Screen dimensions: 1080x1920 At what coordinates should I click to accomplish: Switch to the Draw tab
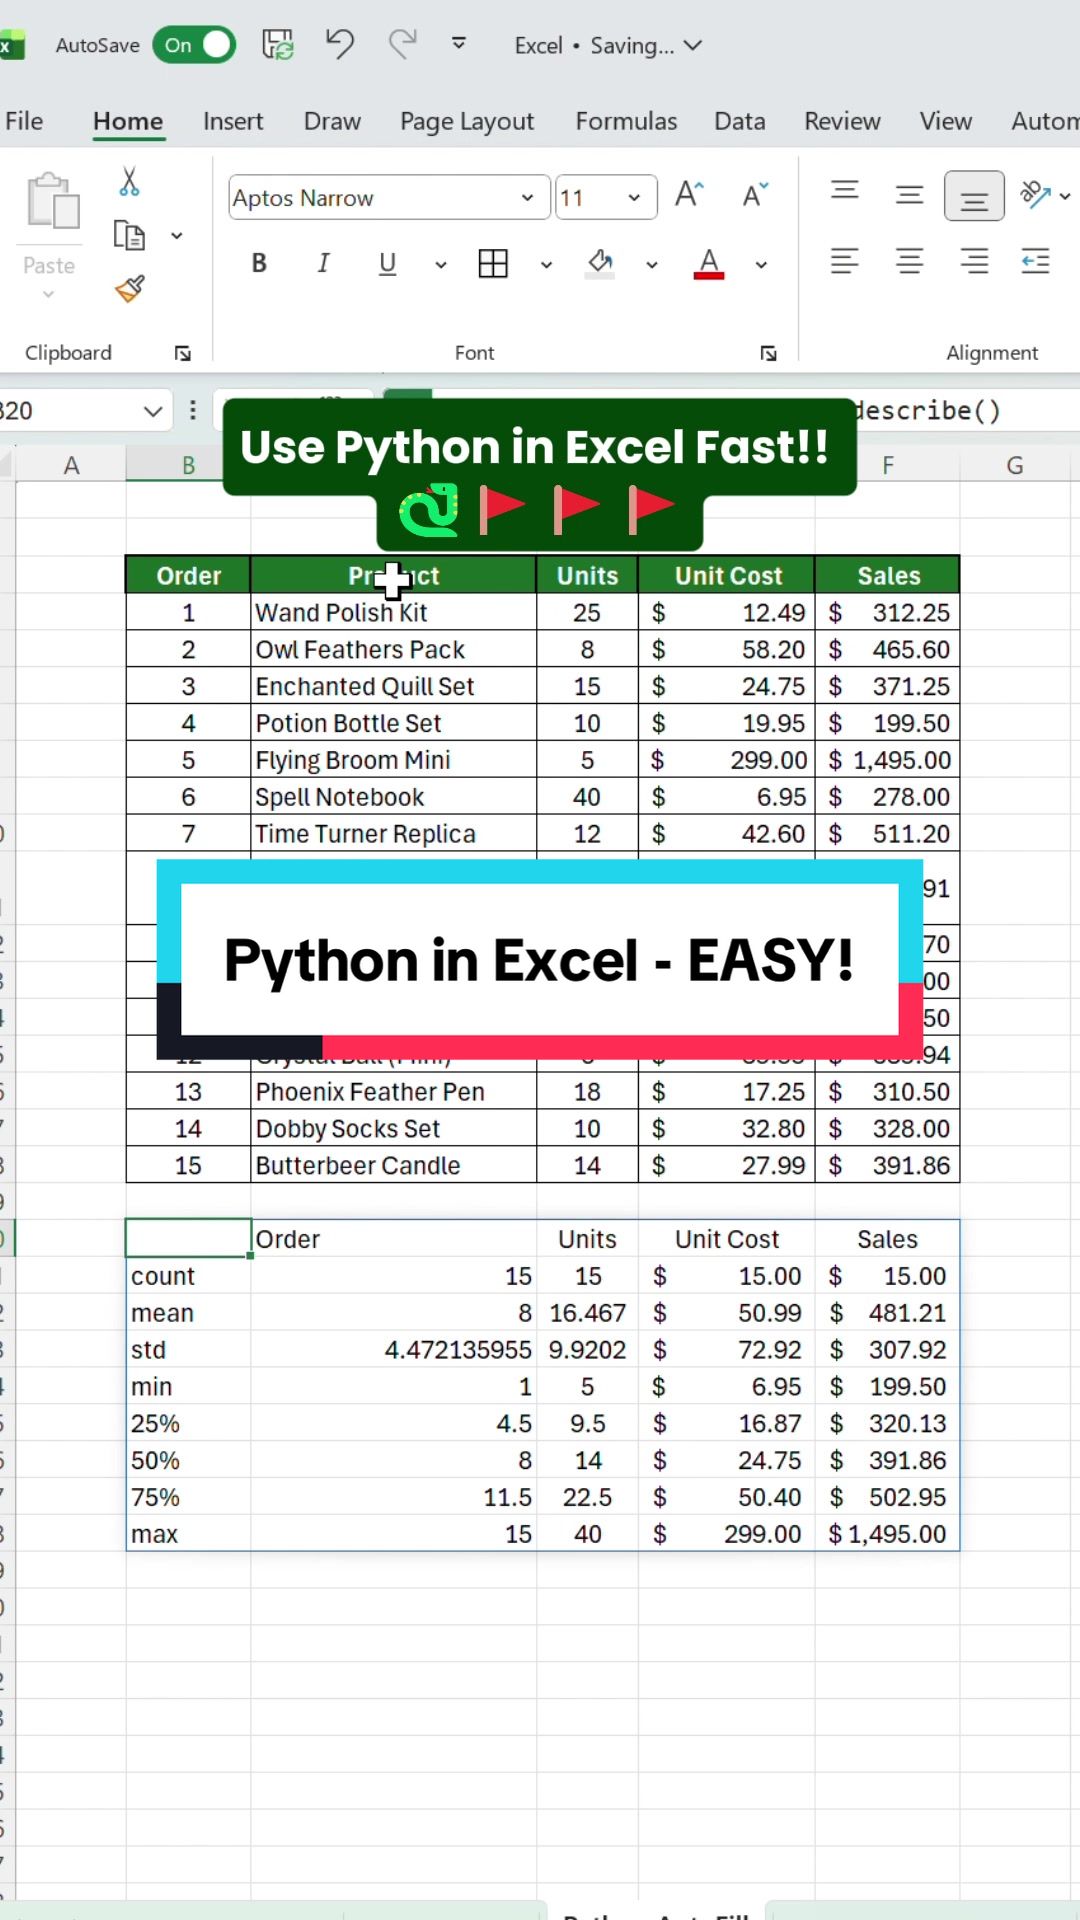tap(332, 121)
